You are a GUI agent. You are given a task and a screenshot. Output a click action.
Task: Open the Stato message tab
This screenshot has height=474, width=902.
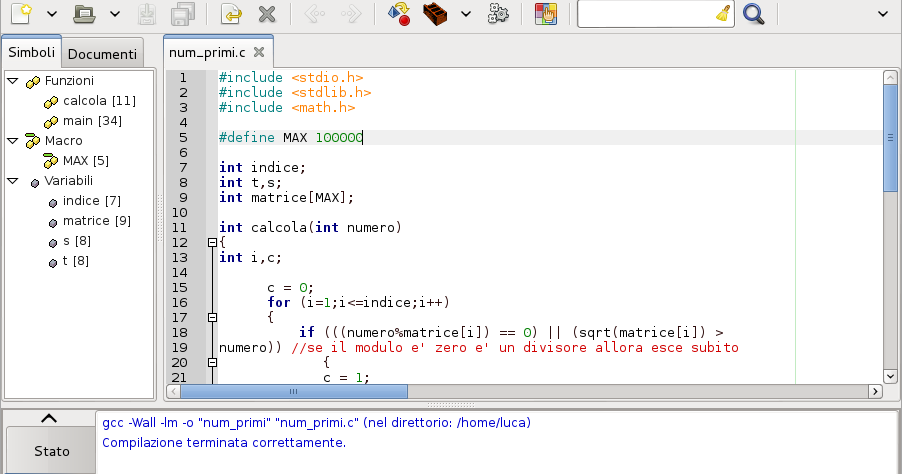[51, 451]
